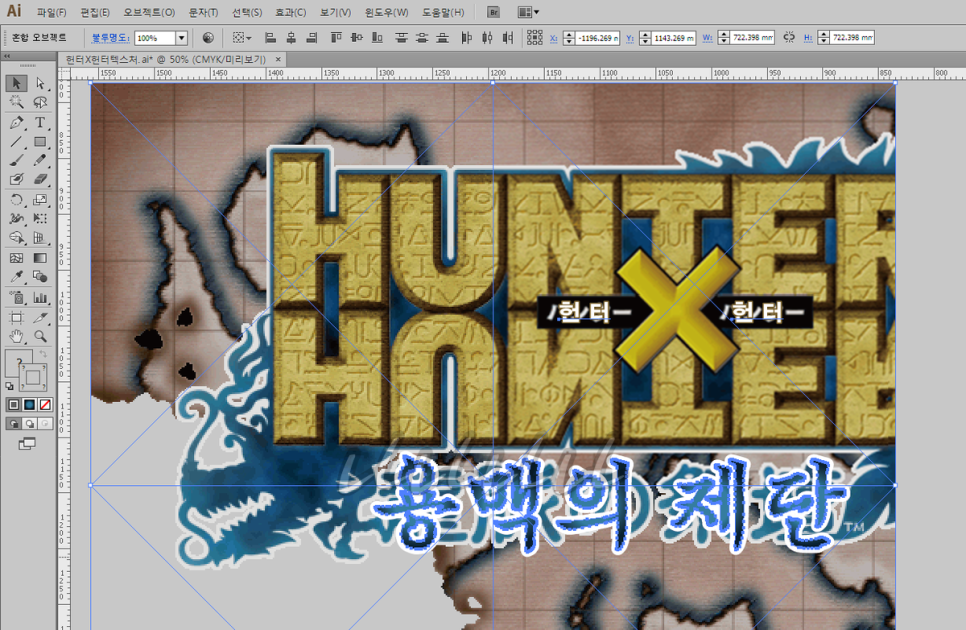966x630 pixels.
Task: Select the Artboard tool
Action: tap(17, 318)
